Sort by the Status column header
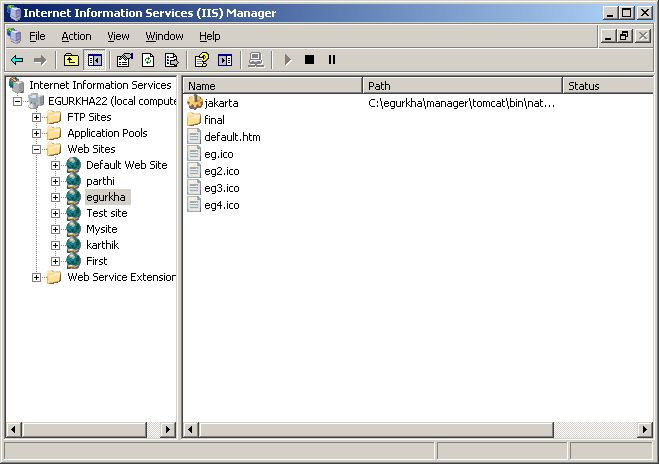Viewport: 659px width, 464px height. [608, 86]
